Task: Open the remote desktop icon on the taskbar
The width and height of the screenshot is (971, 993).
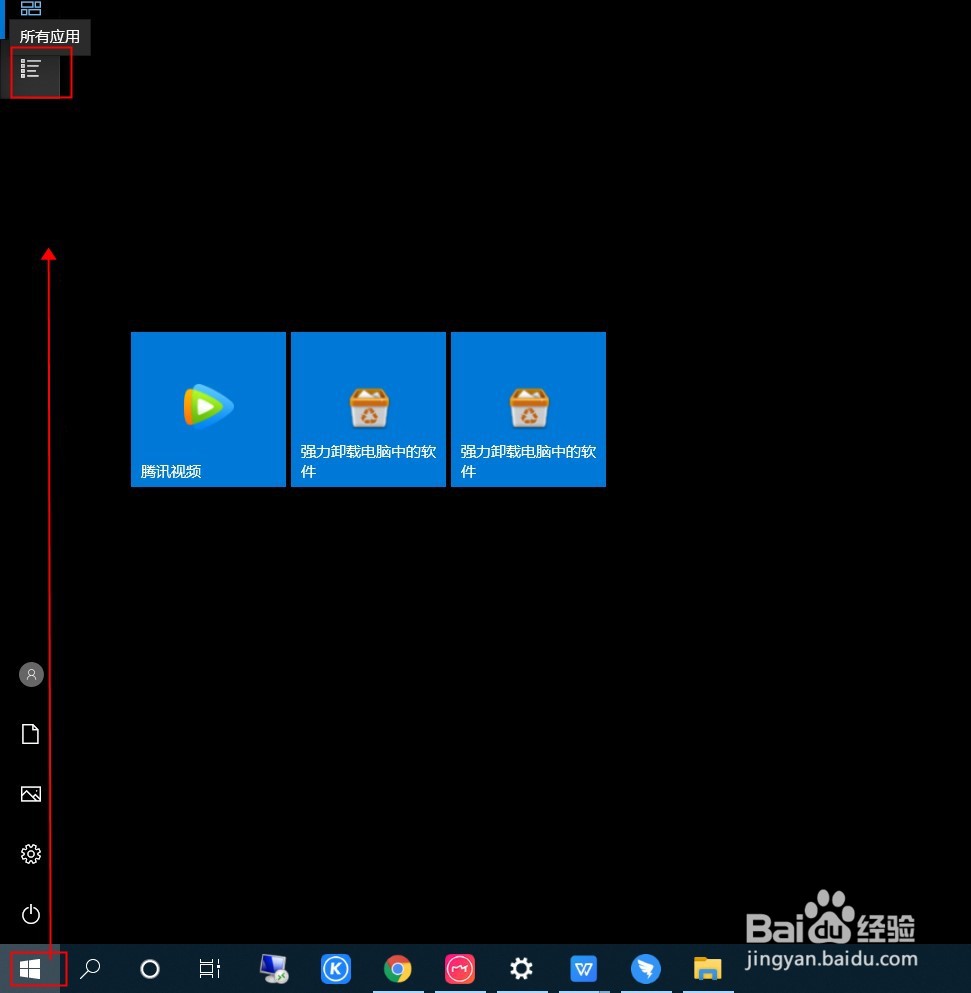Action: pos(273,968)
